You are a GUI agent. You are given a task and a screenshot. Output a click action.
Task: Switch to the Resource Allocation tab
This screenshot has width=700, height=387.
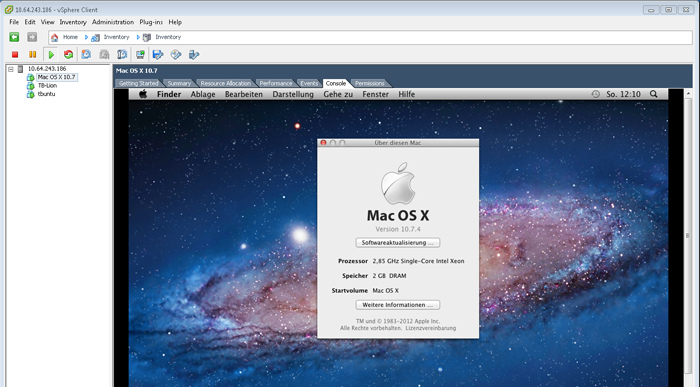pyautogui.click(x=225, y=83)
